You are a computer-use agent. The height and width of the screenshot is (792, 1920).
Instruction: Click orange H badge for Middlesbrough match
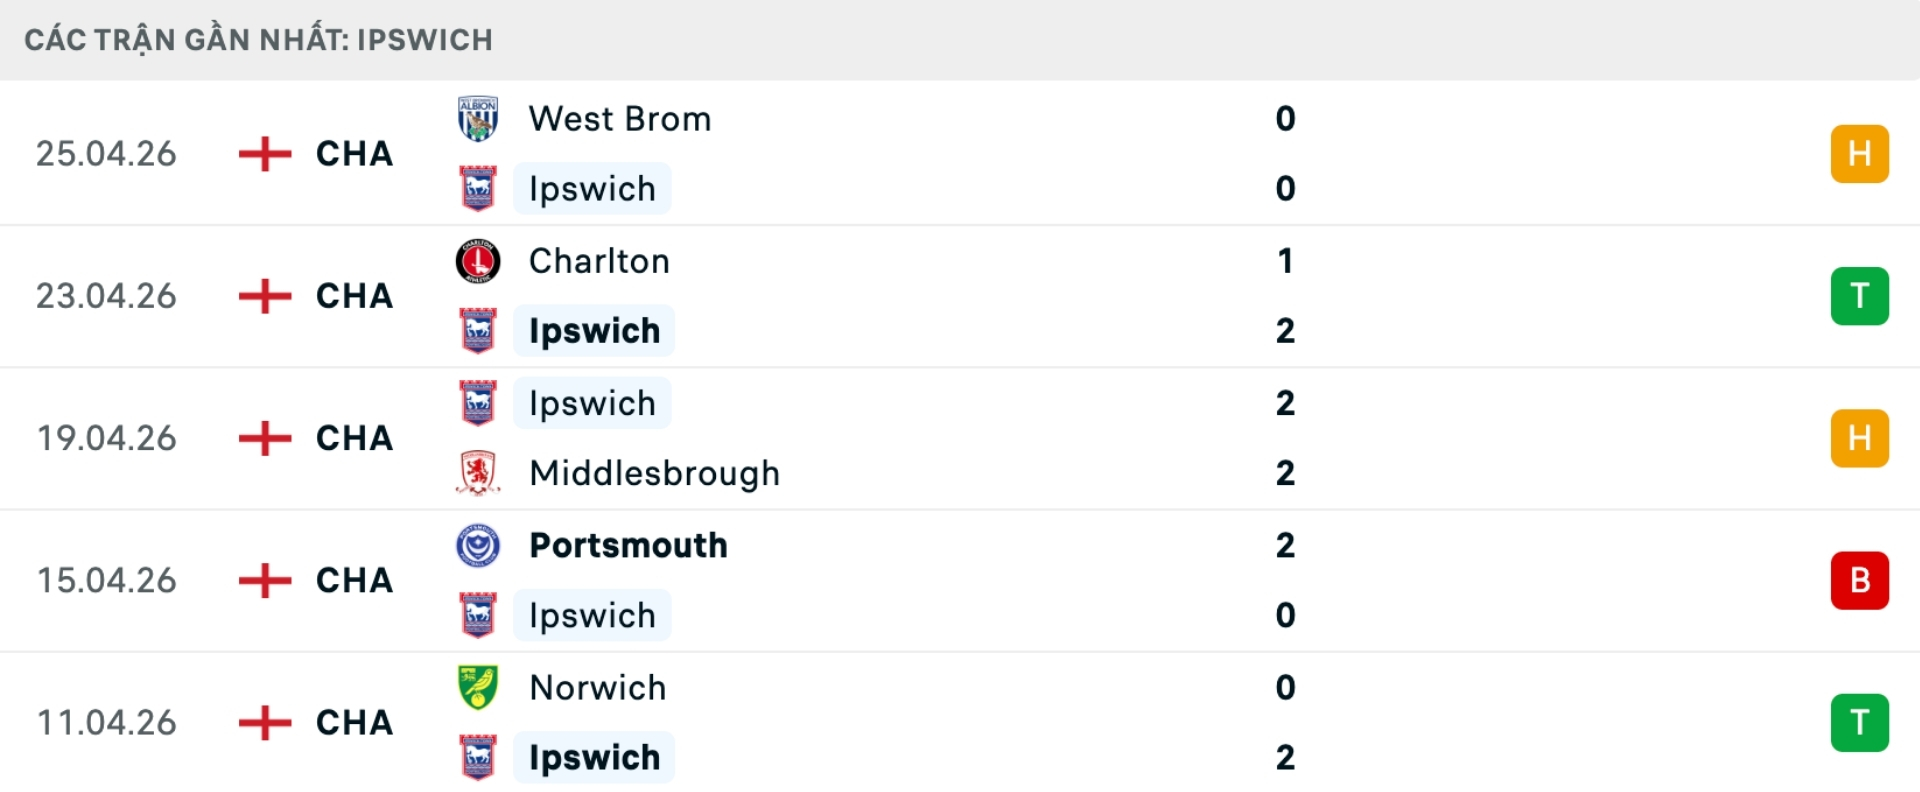(1859, 438)
